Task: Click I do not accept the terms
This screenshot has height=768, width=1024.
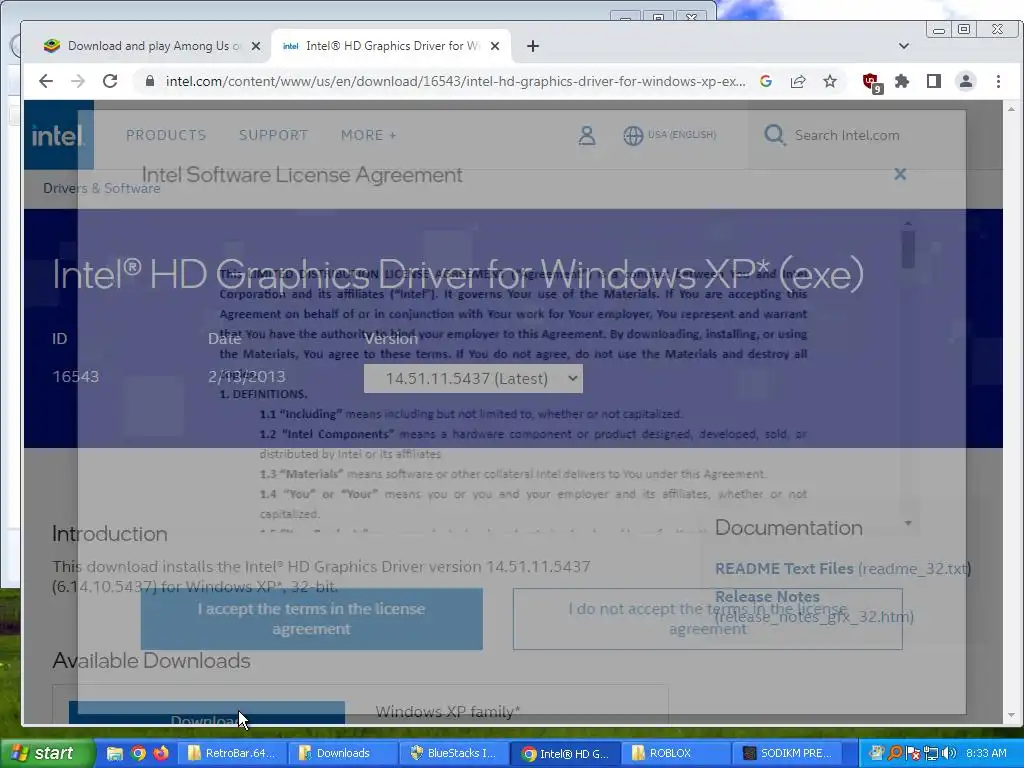Action: click(x=707, y=618)
